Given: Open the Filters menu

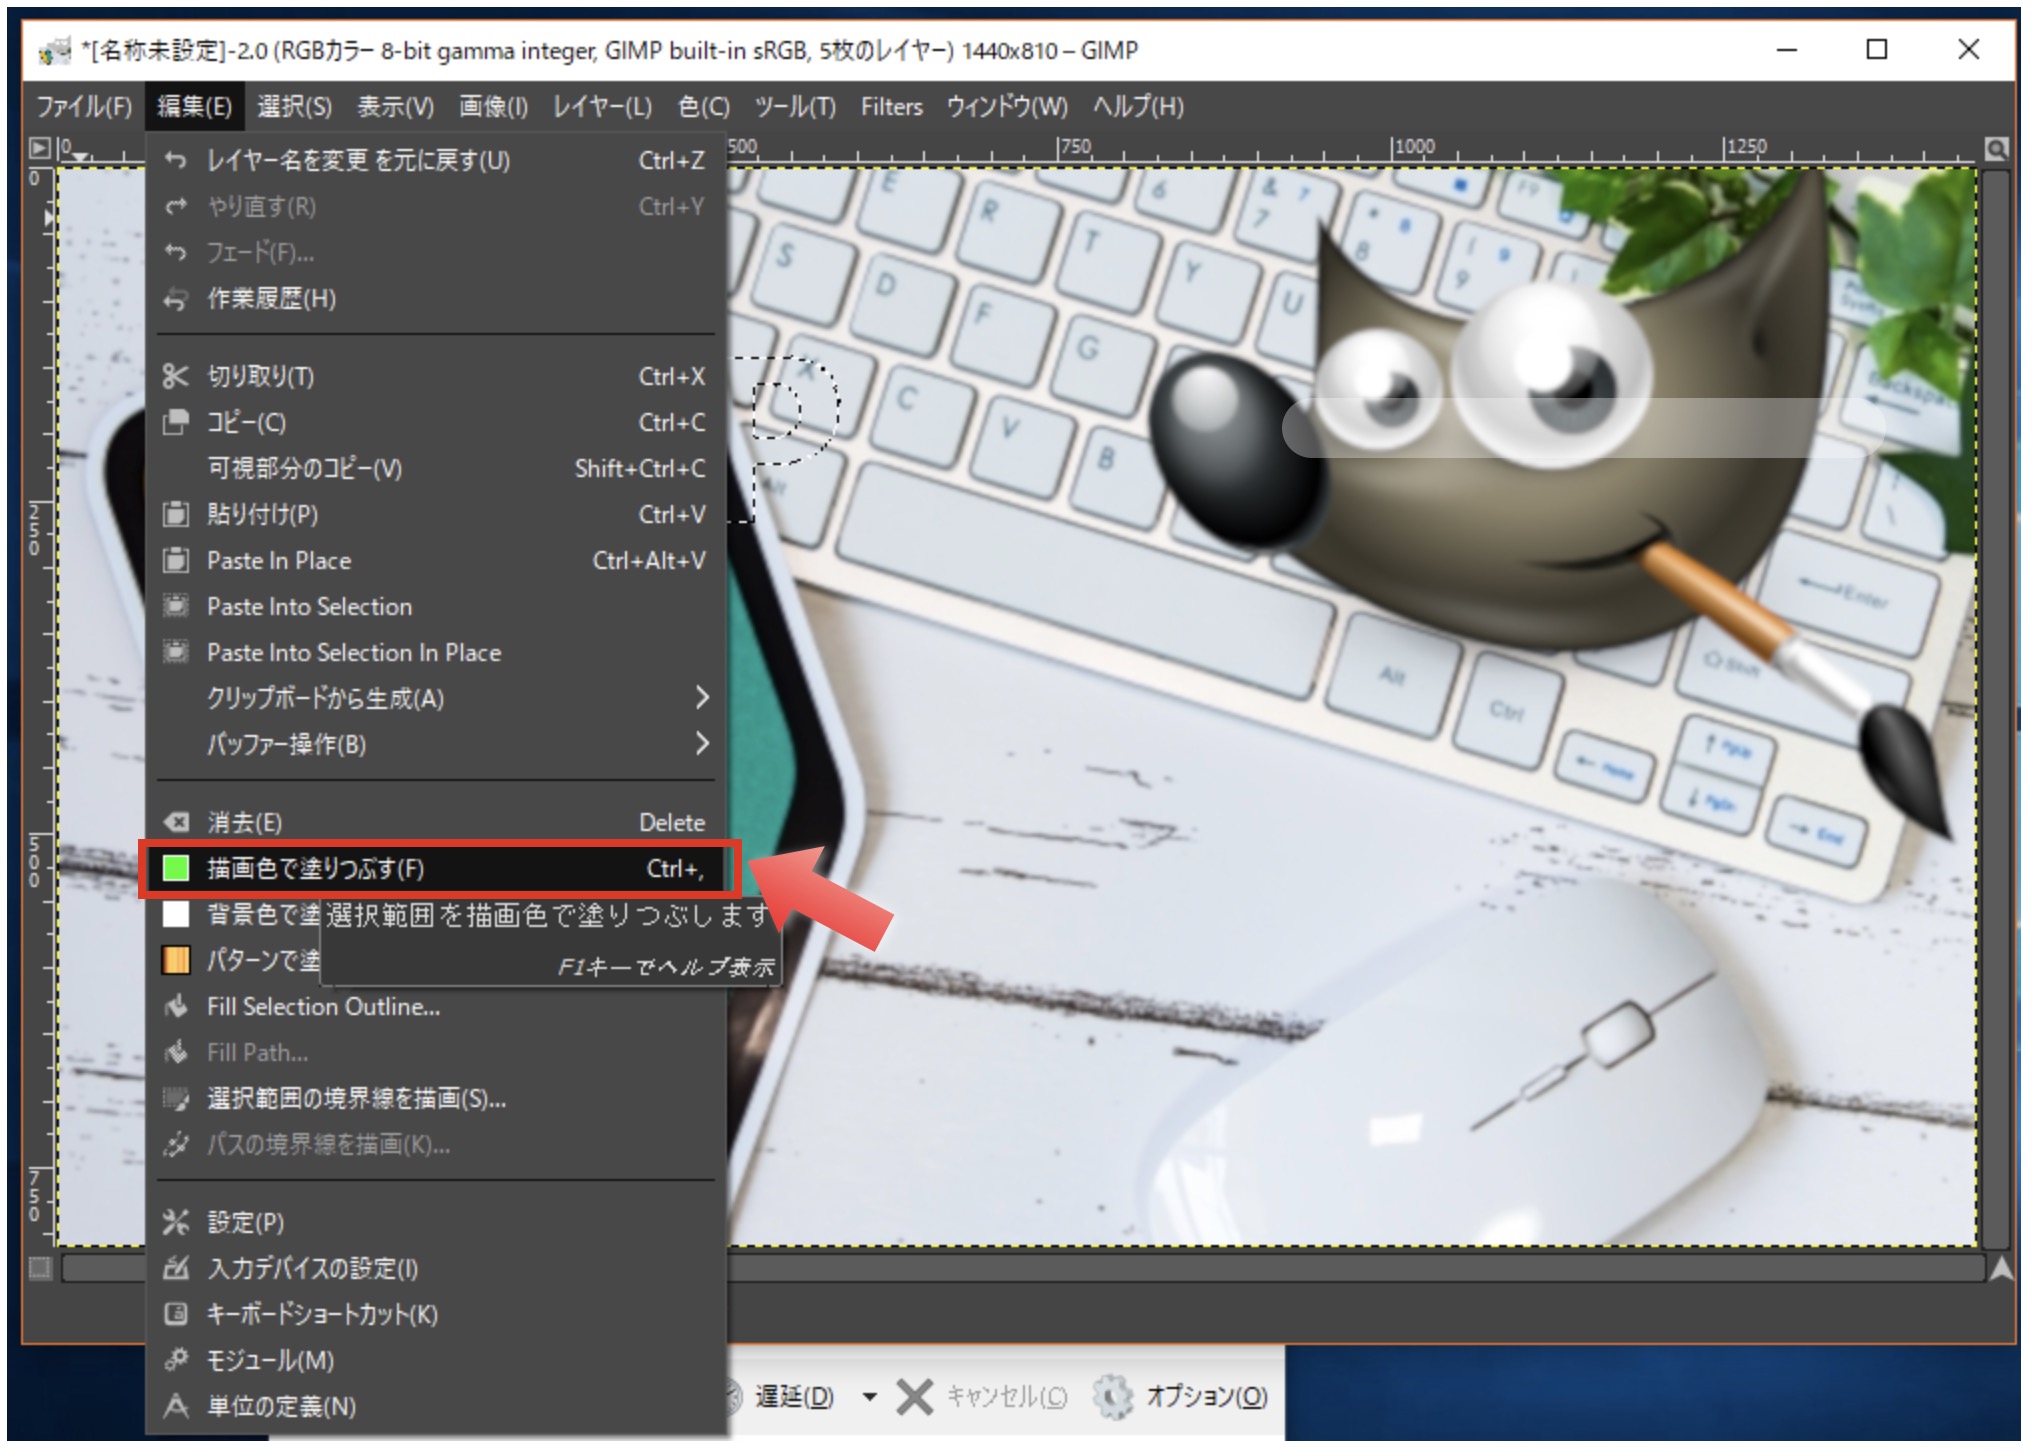Looking at the screenshot, I should point(892,106).
